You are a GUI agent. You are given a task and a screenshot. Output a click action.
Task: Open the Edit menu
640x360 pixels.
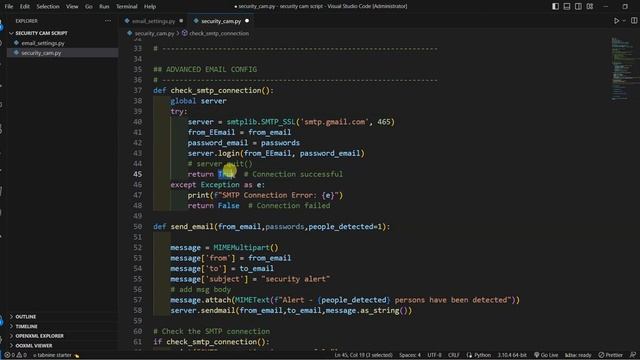coord(25,6)
